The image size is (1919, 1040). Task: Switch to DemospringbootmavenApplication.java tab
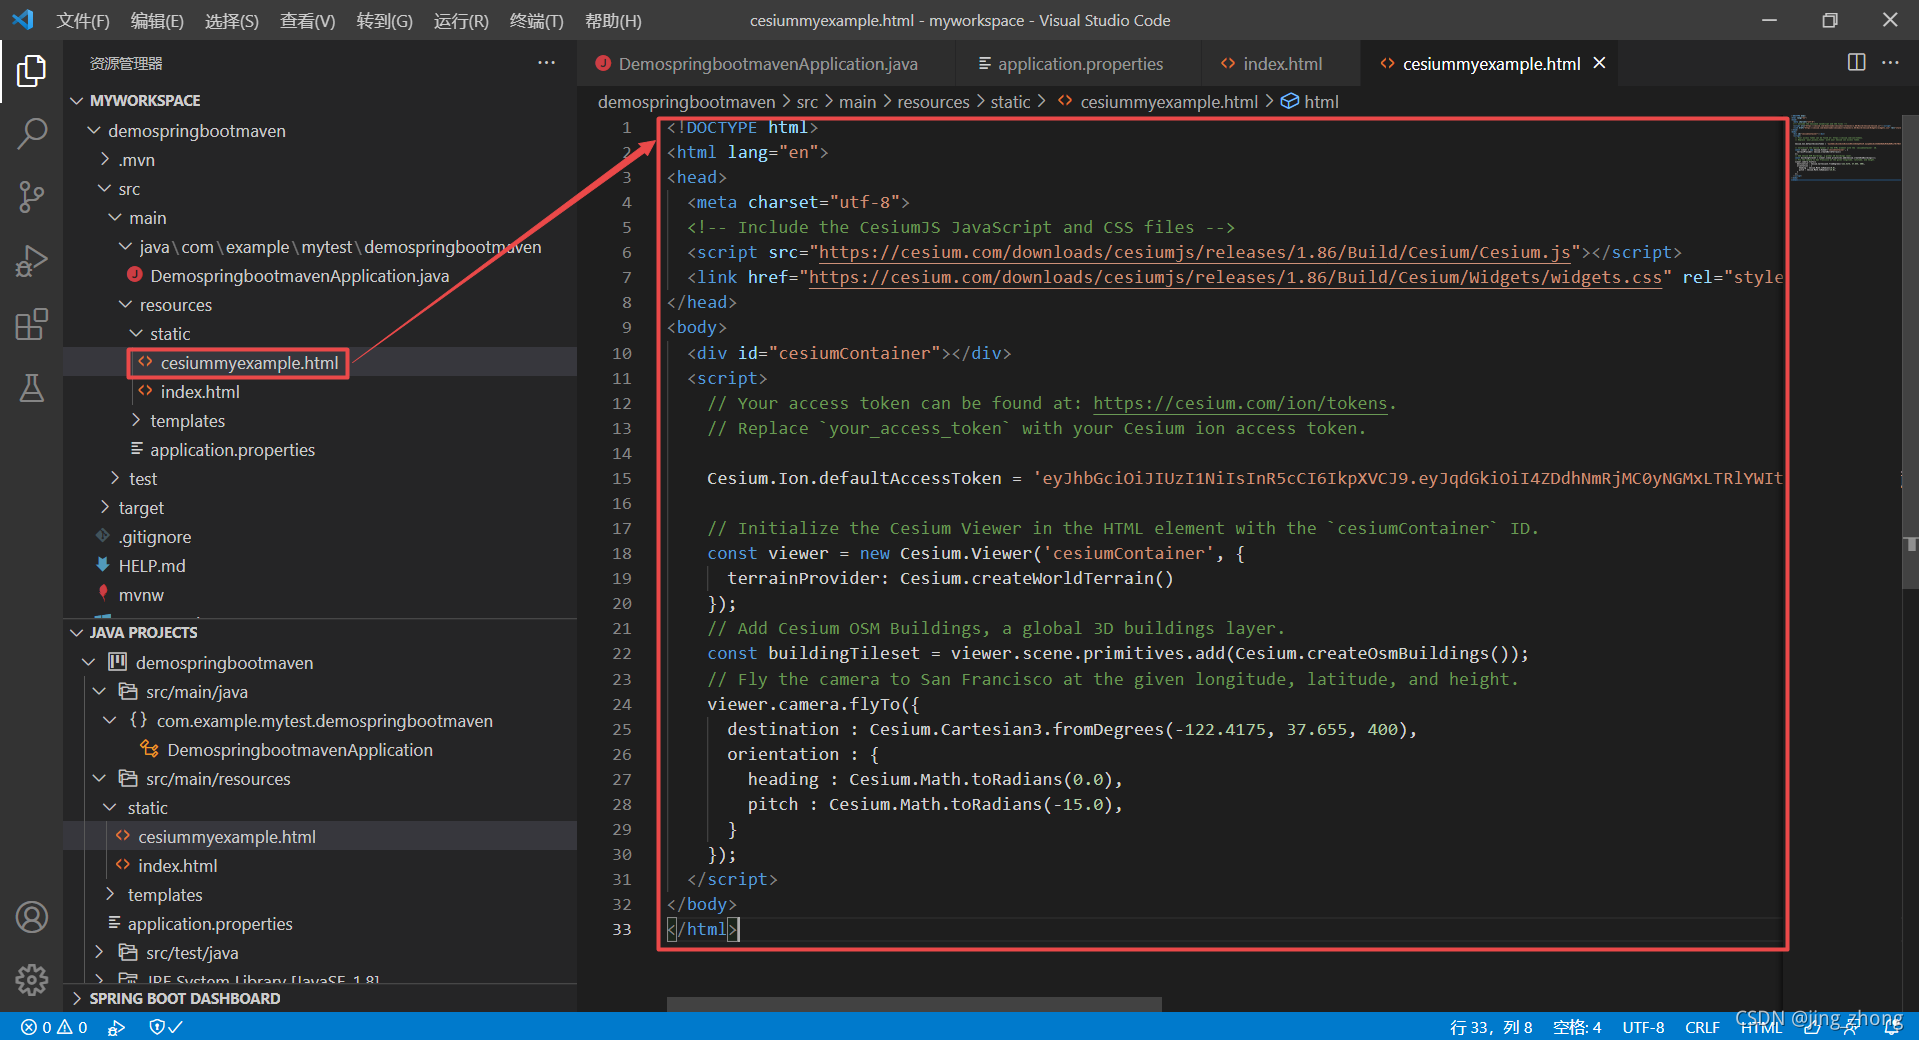[x=767, y=64]
